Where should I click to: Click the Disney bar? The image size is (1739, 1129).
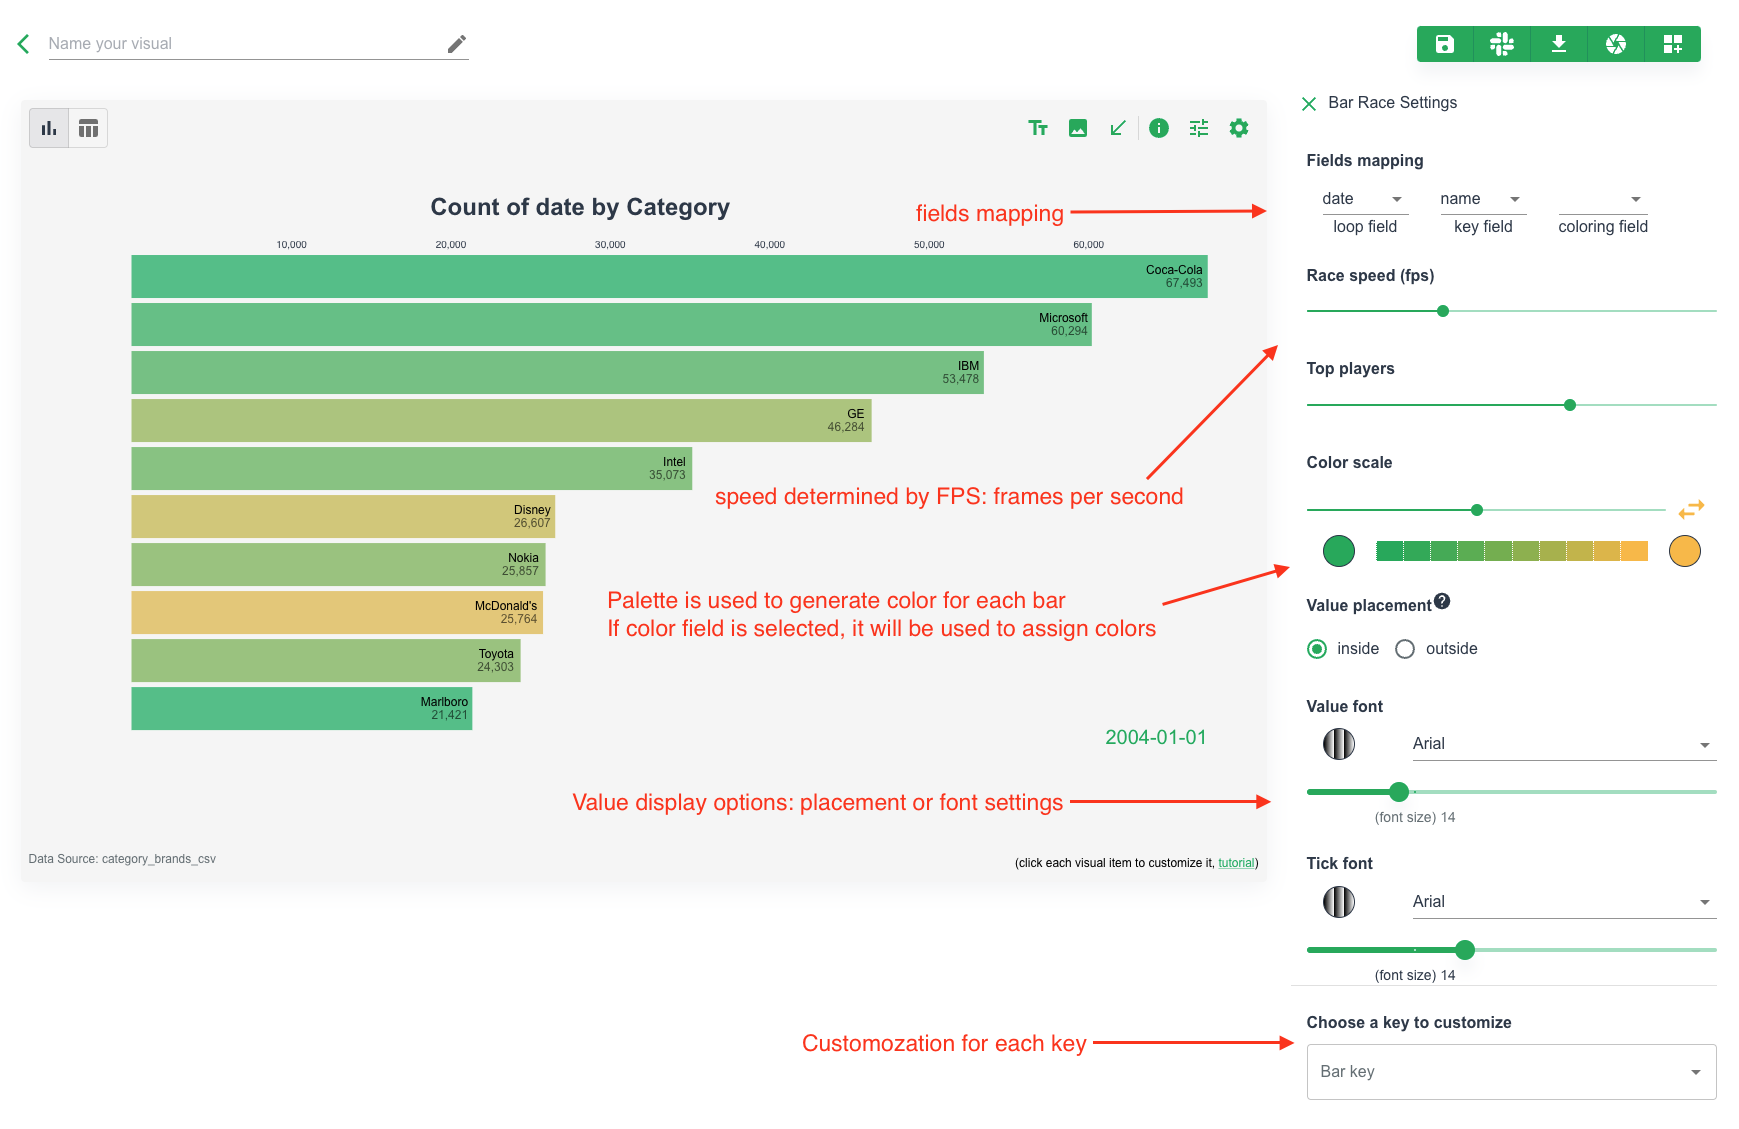(343, 517)
